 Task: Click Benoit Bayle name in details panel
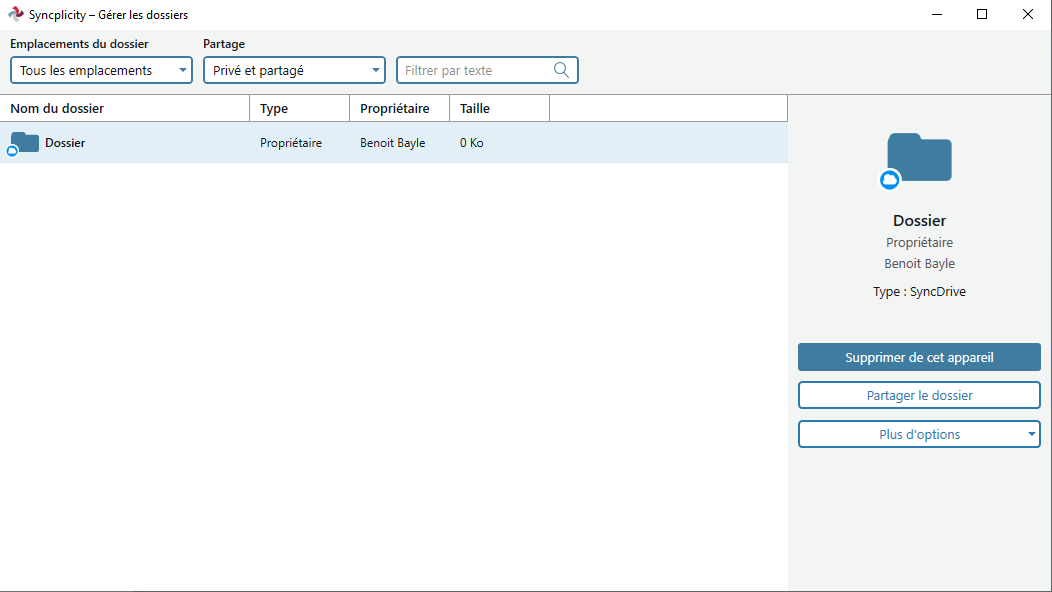pyautogui.click(x=919, y=263)
